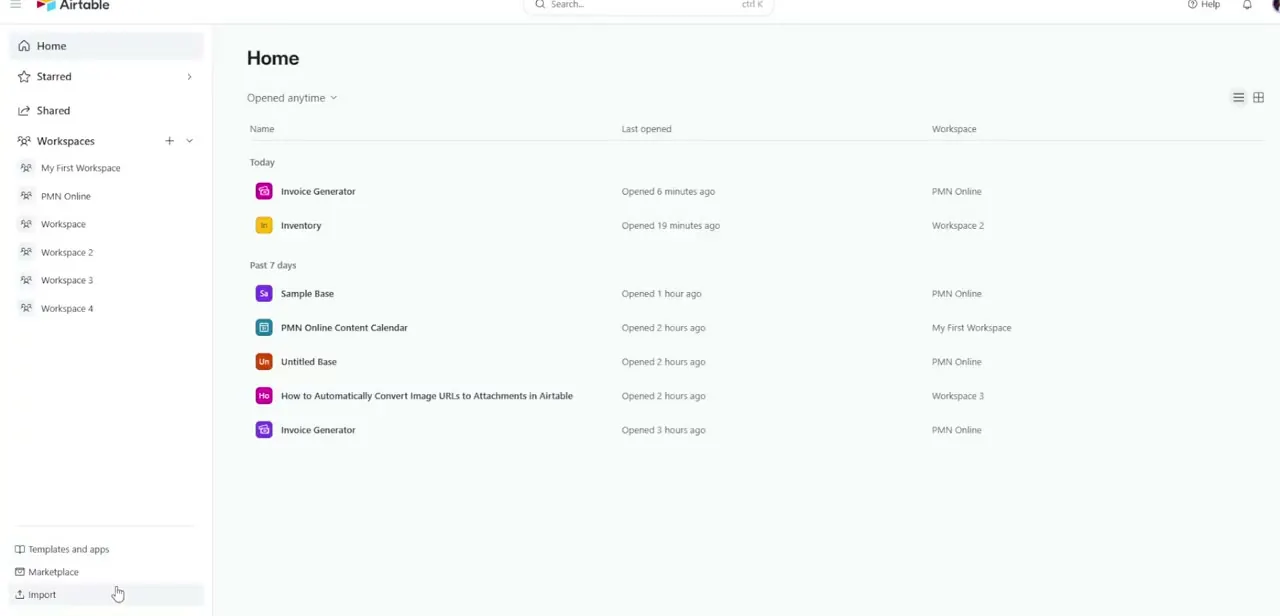Switch to list view

point(1238,97)
